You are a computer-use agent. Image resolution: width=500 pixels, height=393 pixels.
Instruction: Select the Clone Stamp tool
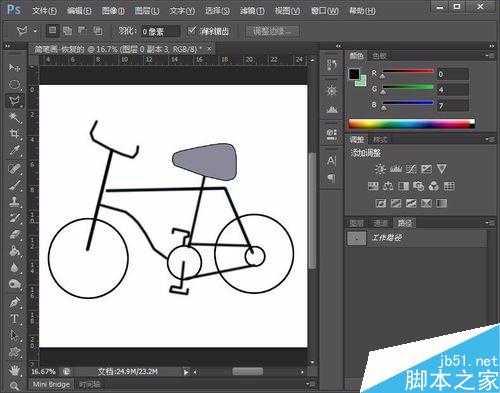click(14, 201)
